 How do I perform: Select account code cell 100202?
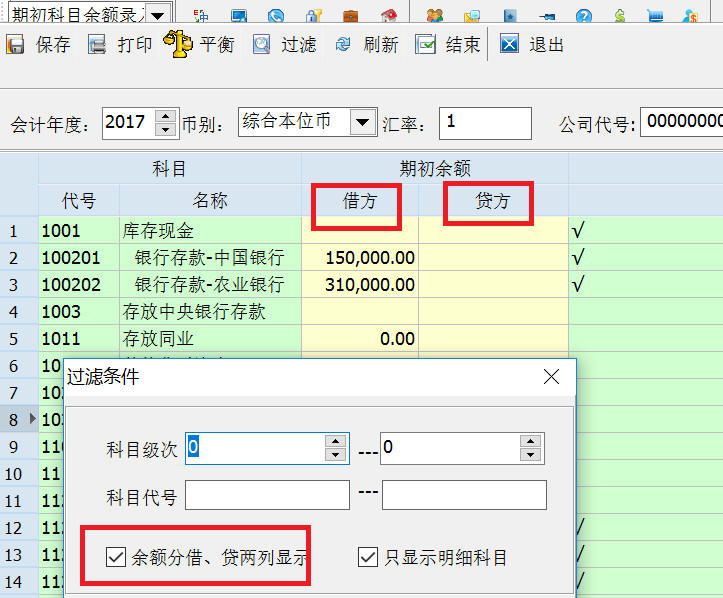click(x=79, y=284)
